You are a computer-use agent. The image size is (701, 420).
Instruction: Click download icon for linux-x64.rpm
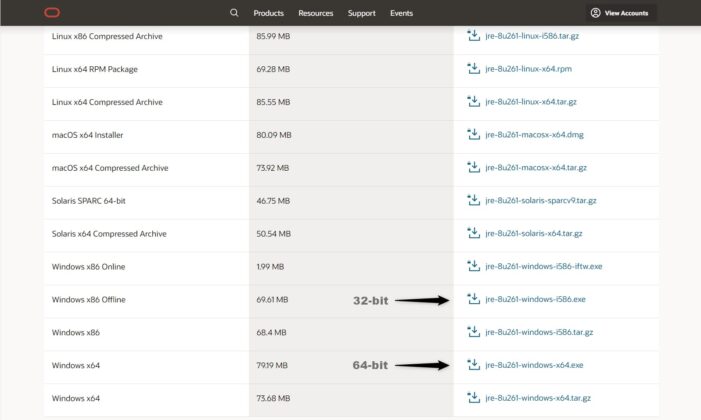pyautogui.click(x=473, y=69)
